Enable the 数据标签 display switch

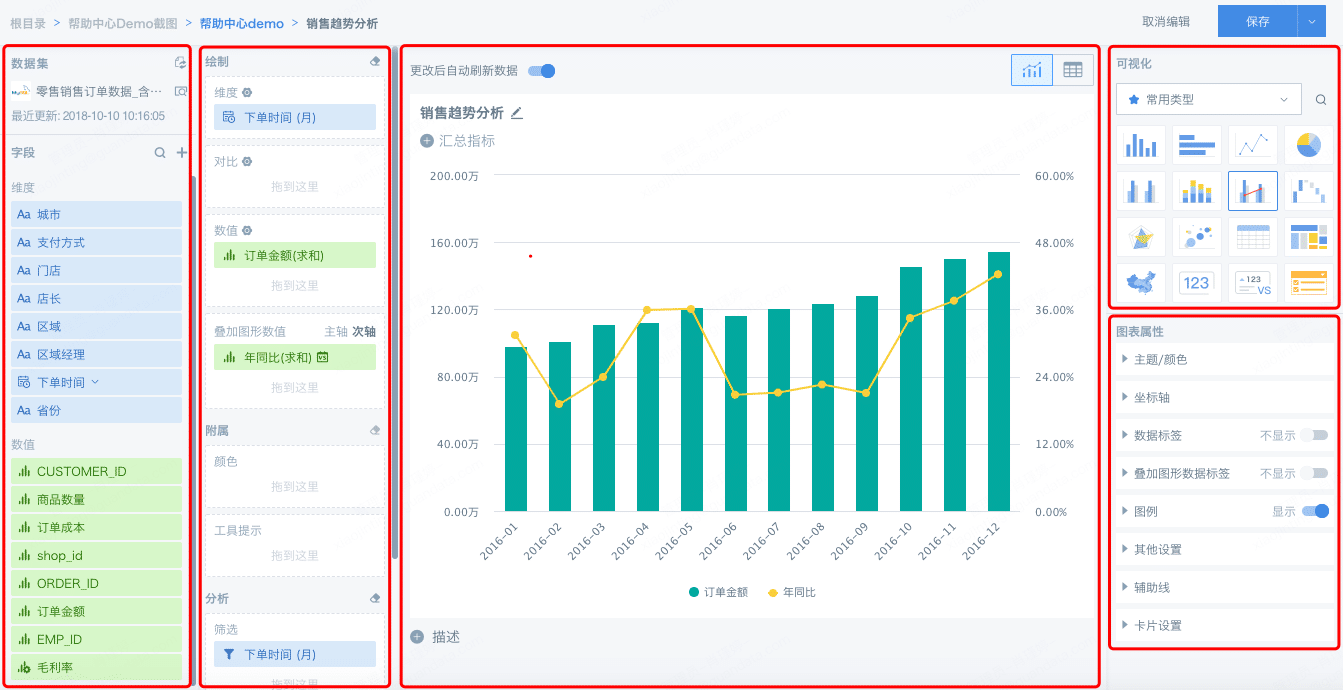(1315, 435)
